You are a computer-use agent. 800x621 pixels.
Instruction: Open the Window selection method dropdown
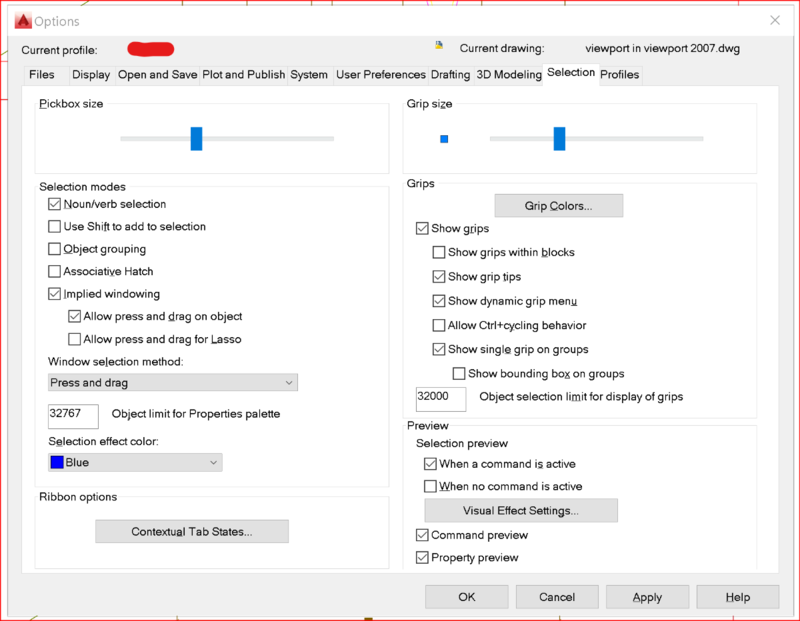pyautogui.click(x=173, y=382)
